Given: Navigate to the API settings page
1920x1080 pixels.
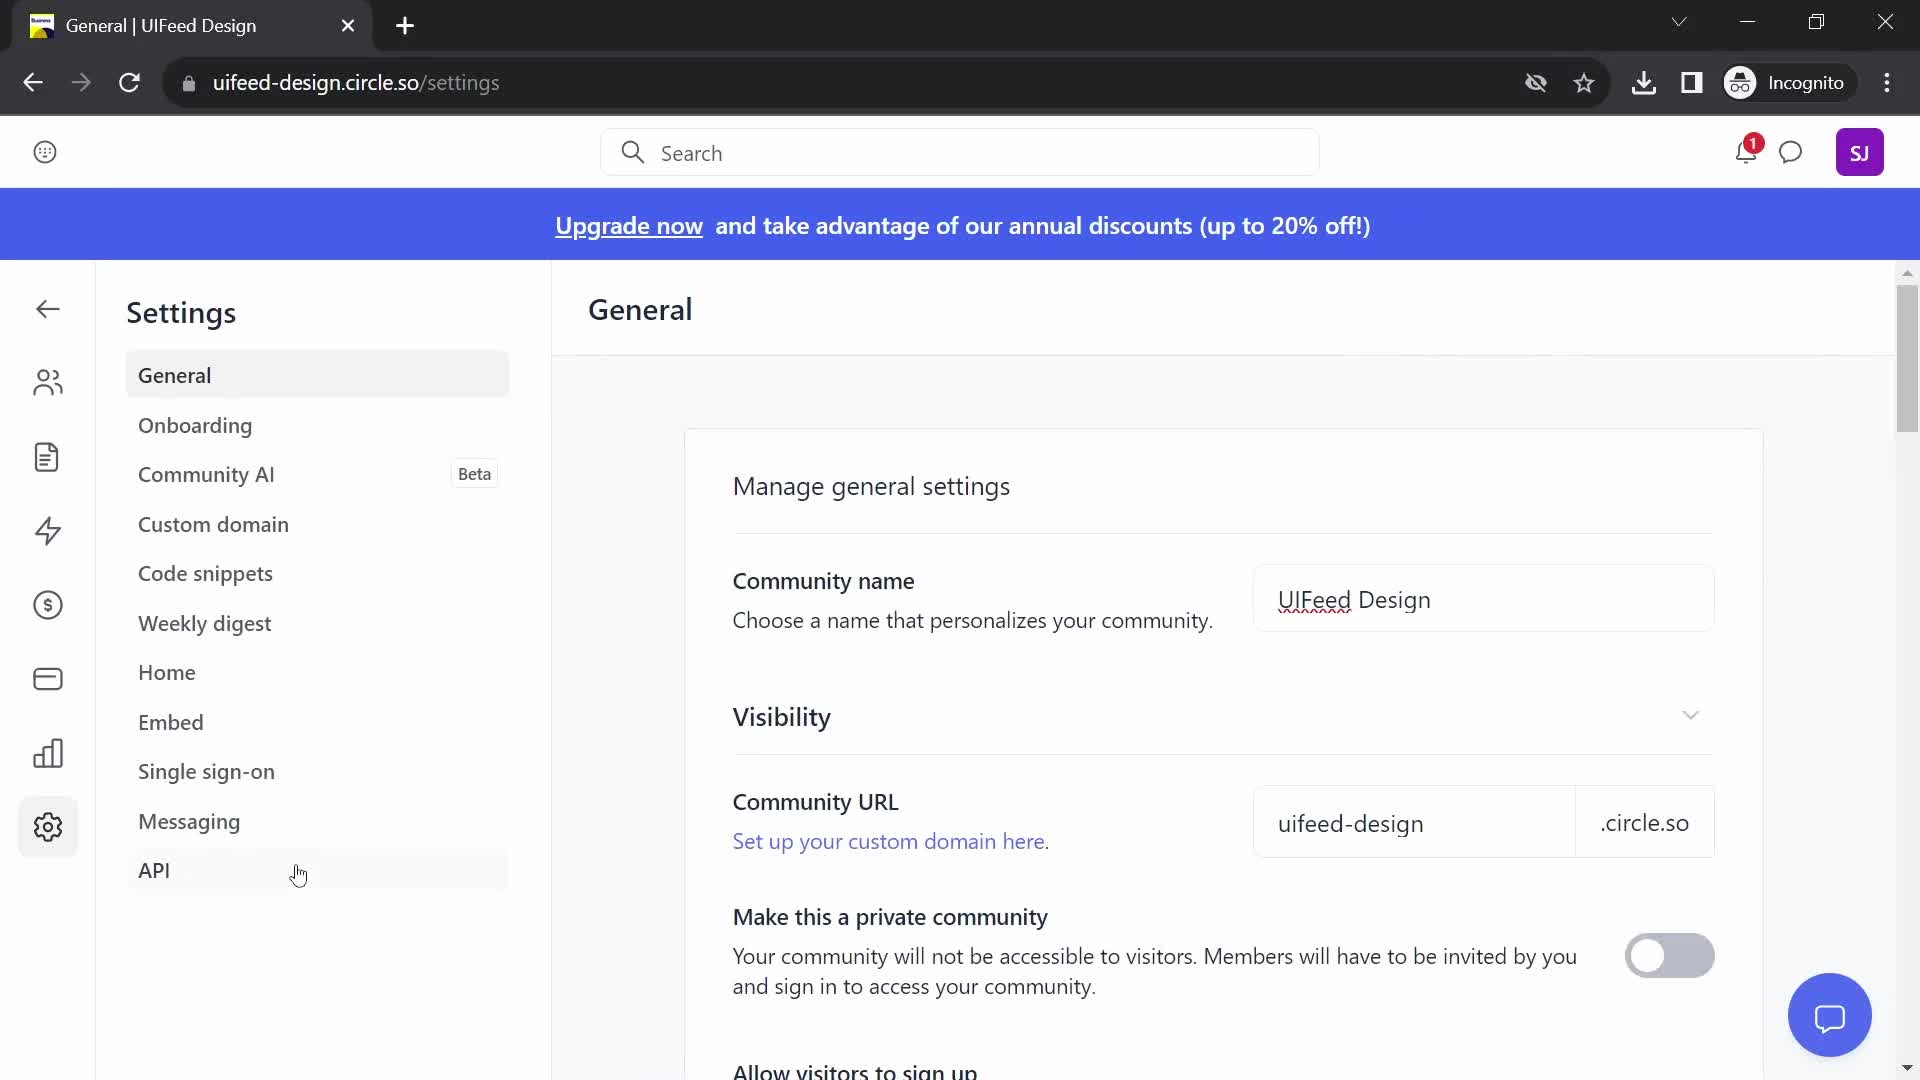Looking at the screenshot, I should pyautogui.click(x=154, y=869).
